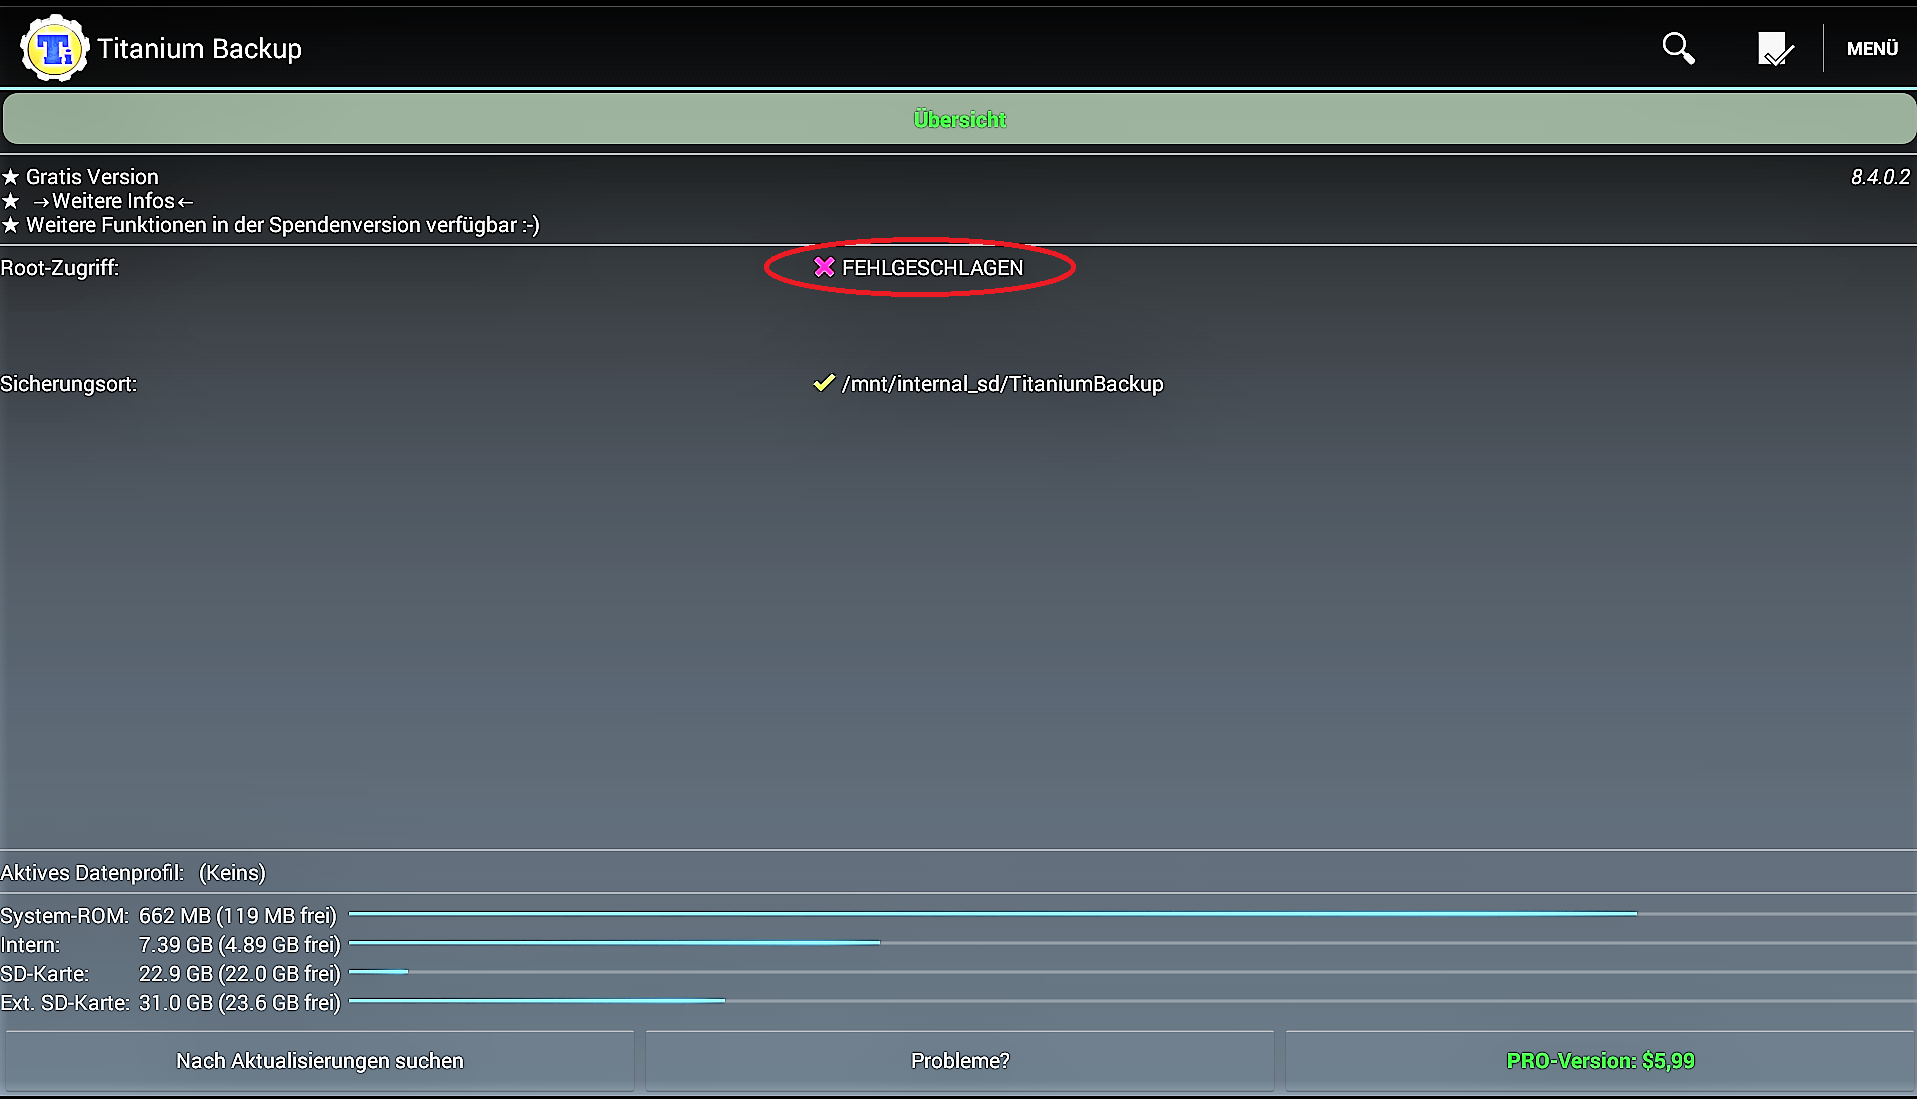Click the FEHLGESCHLAGEN root status
The height and width of the screenshot is (1099, 1917).
tap(932, 268)
